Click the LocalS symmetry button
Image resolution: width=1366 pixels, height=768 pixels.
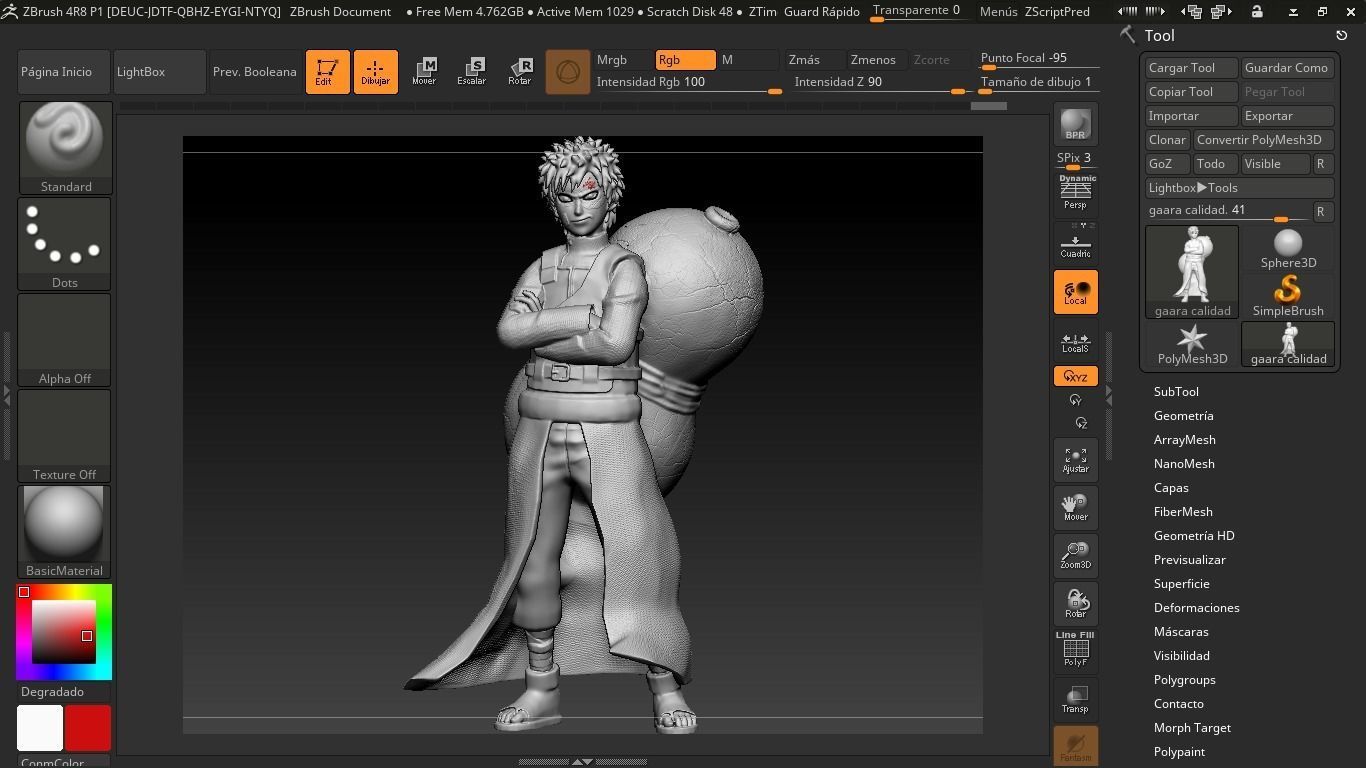tap(1076, 340)
